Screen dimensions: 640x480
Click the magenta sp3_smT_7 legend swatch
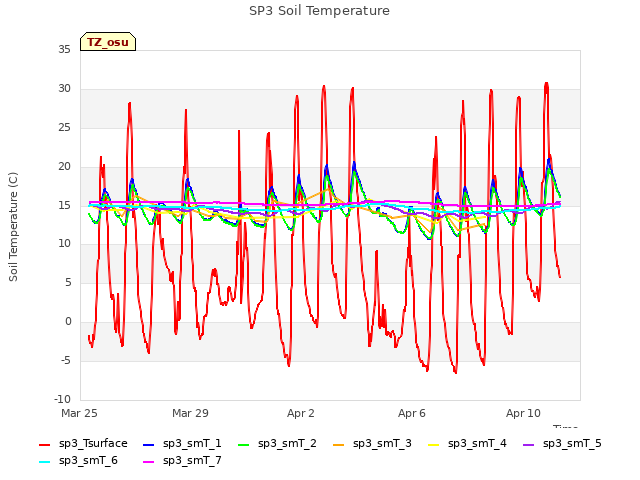click(149, 462)
